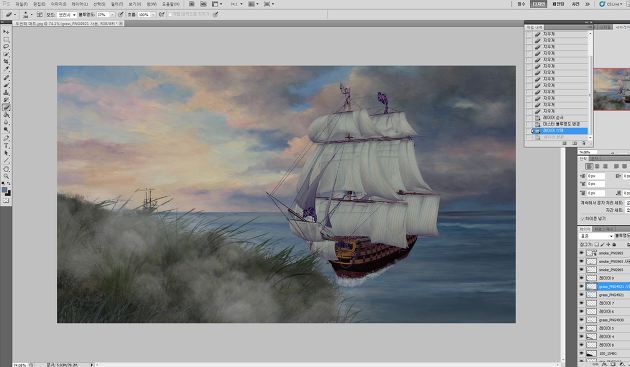Open the Filter menu
The height and width of the screenshot is (367, 630).
[x=117, y=4]
